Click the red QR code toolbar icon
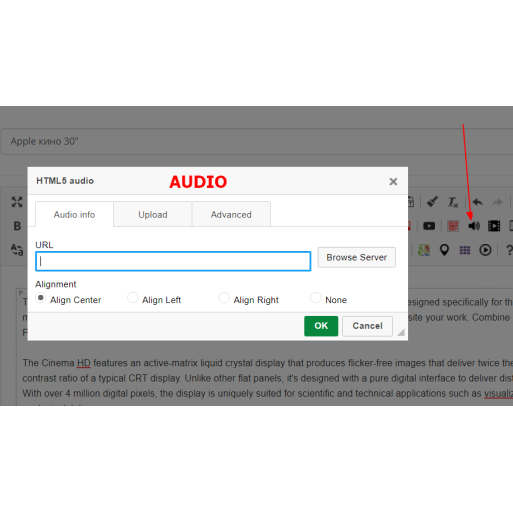This screenshot has height=513, width=513. (x=453, y=226)
